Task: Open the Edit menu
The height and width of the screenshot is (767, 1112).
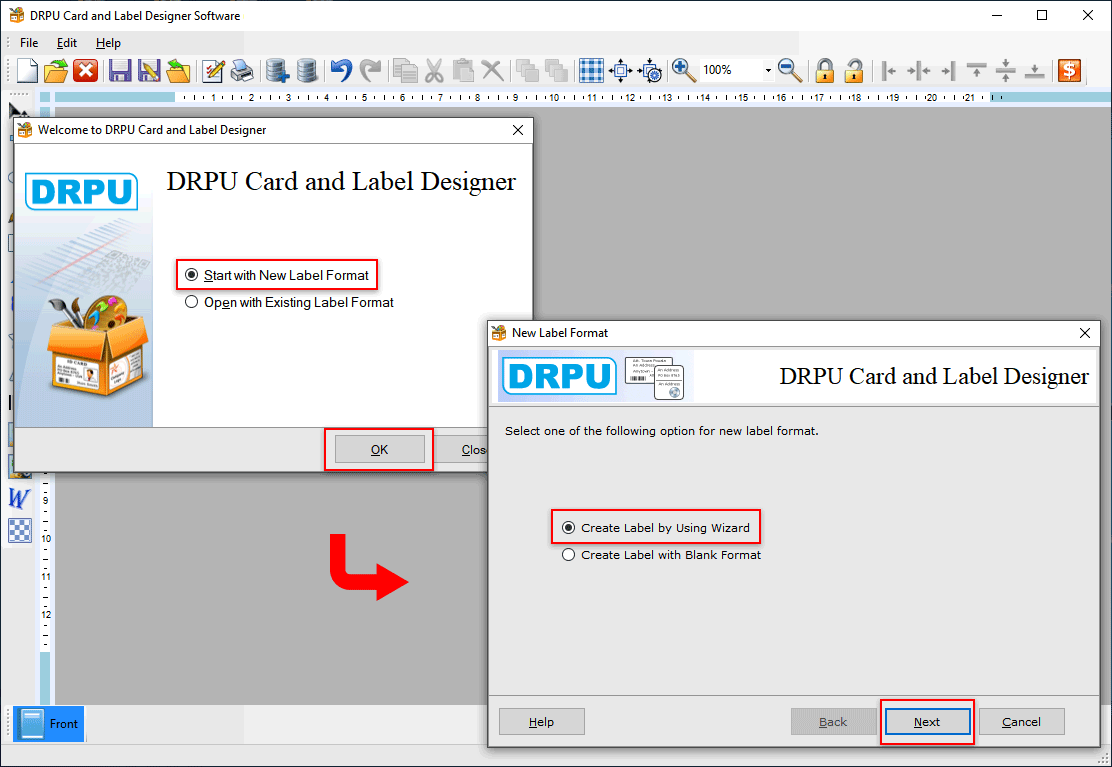Action: [x=67, y=43]
